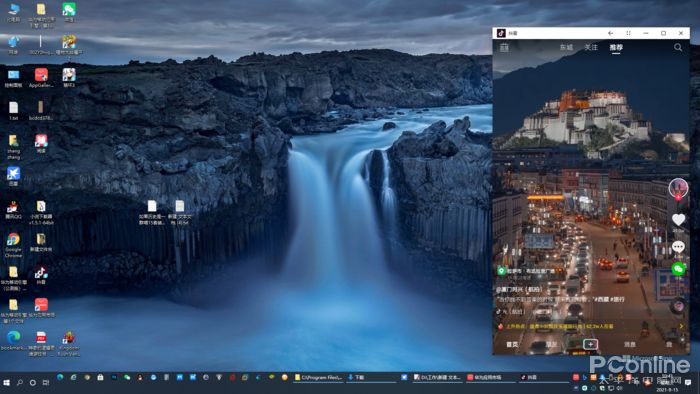This screenshot has height=394, width=700.
Task: Open Google Chrome desktop shortcut
Action: click(13, 245)
